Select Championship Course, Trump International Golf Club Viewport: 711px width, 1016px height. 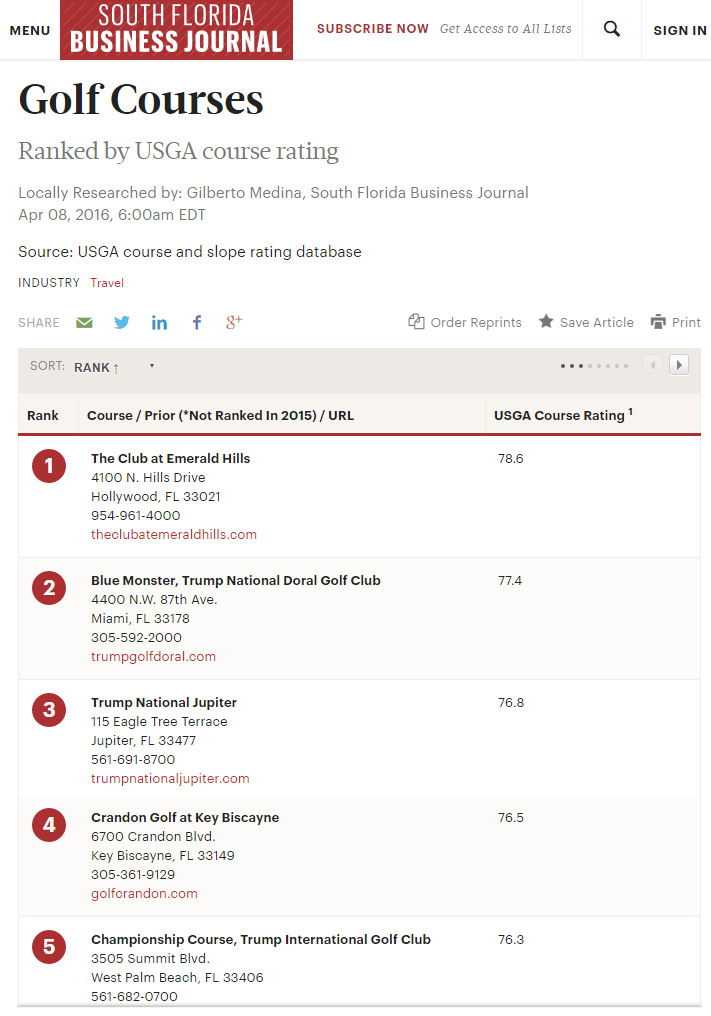[261, 939]
